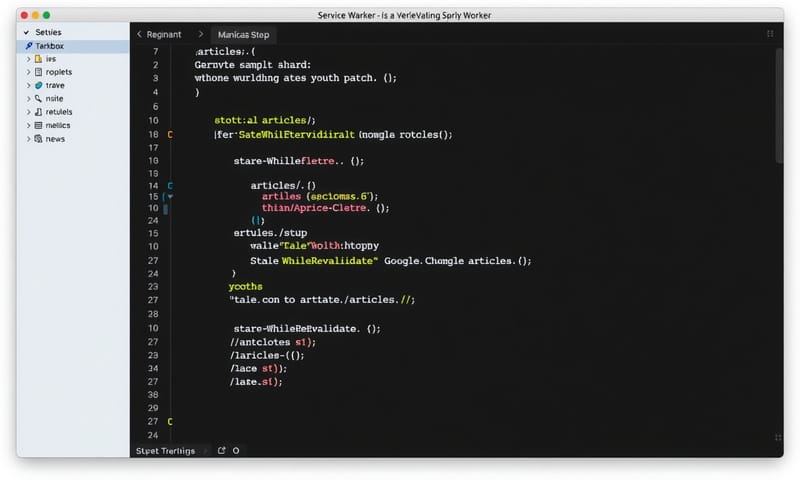This screenshot has height=480, width=800.
Task: Click the open-external icon in status bar
Action: tap(221, 450)
